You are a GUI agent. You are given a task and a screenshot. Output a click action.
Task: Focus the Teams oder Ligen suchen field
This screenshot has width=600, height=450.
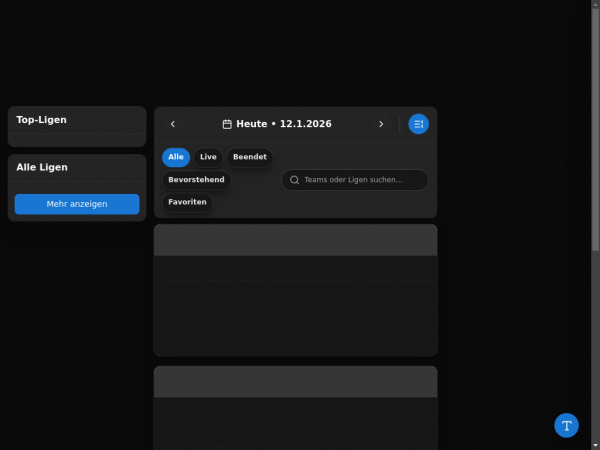click(360, 180)
